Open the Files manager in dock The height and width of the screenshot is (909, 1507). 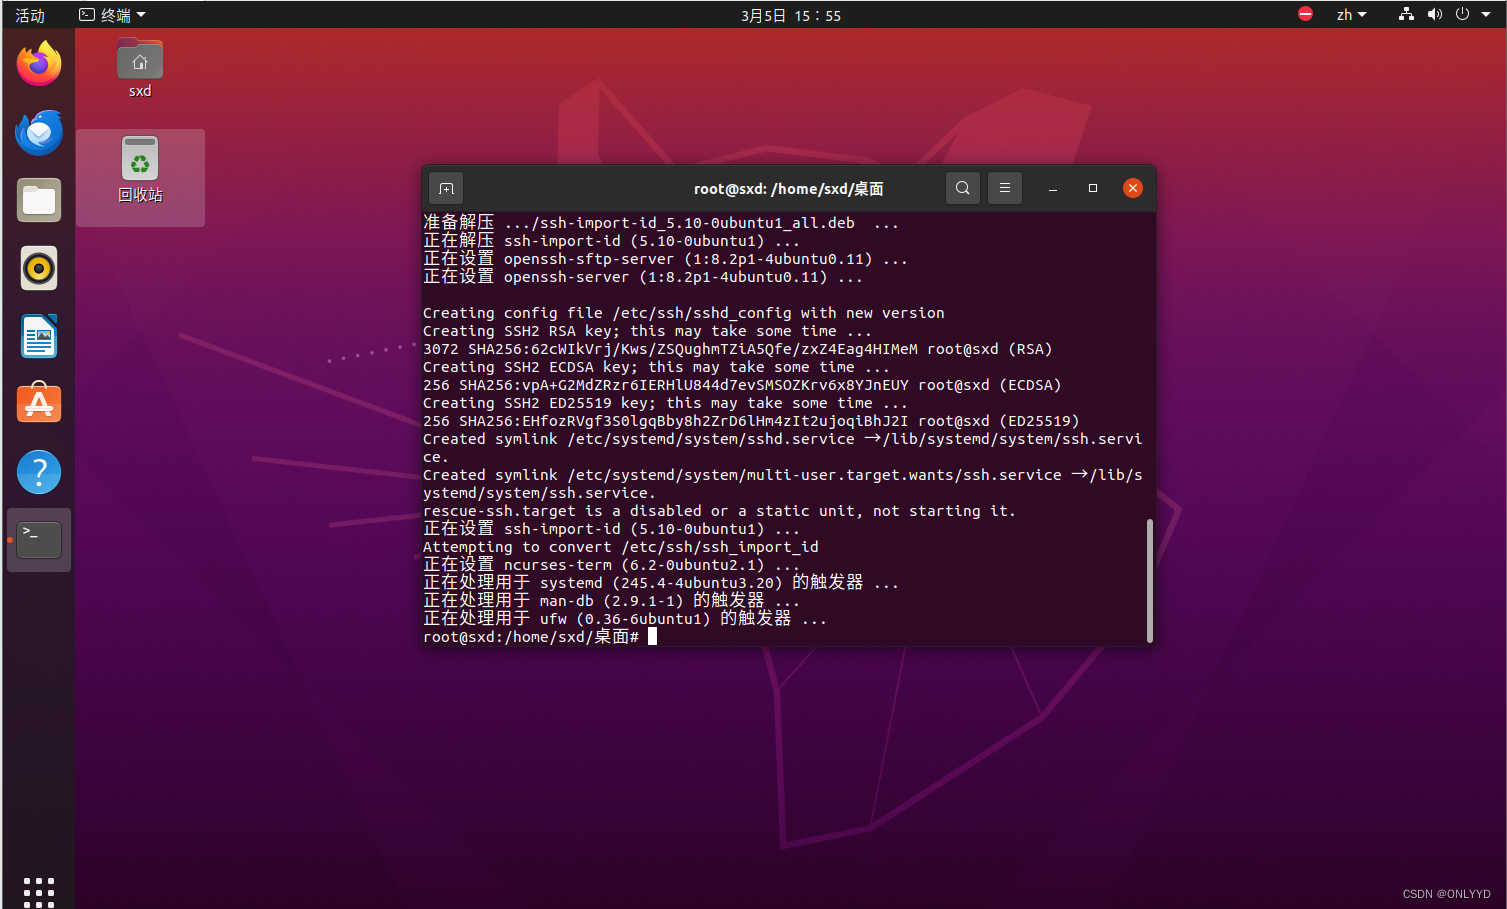[39, 201]
